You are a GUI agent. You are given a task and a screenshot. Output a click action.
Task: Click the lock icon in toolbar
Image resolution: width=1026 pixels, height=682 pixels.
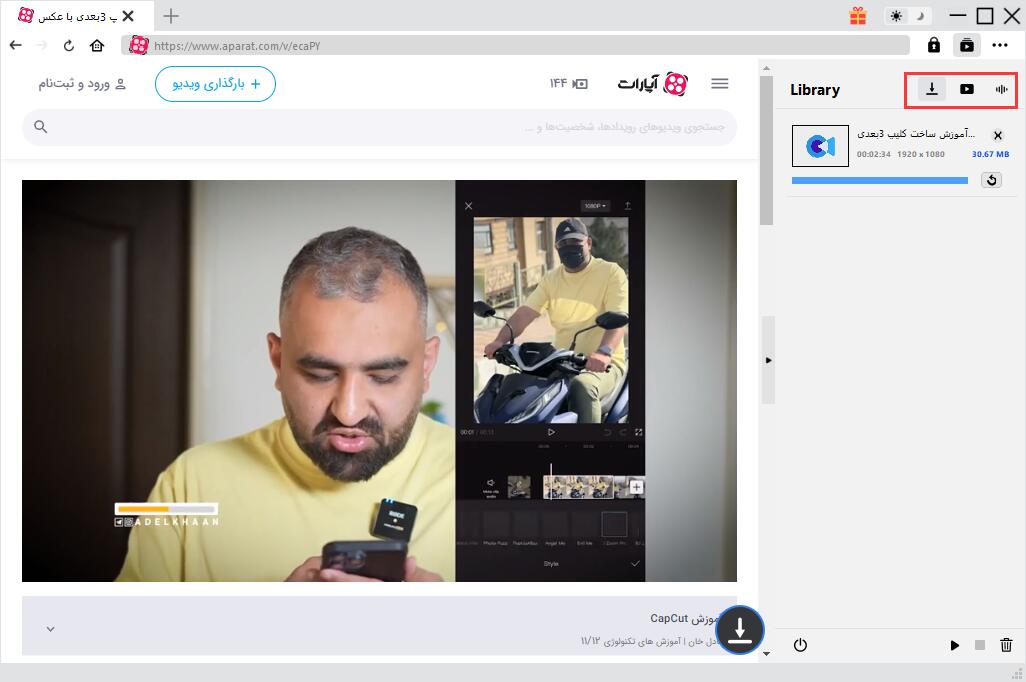tap(934, 45)
